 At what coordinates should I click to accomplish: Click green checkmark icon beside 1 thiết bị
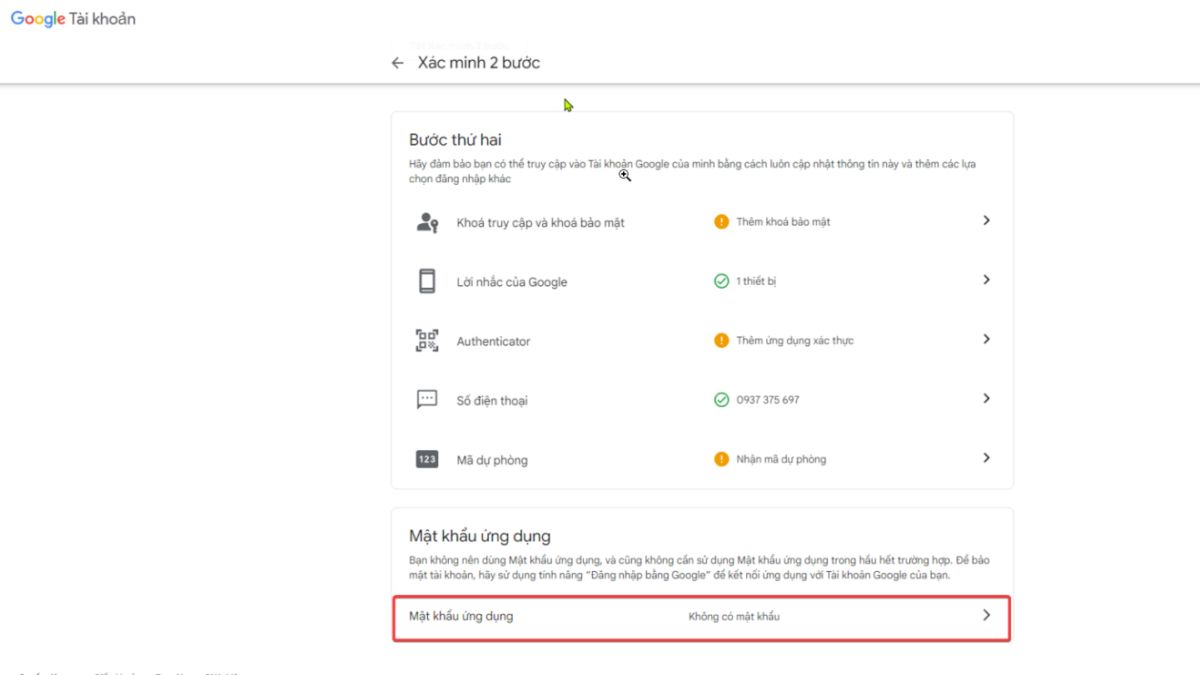coord(721,281)
